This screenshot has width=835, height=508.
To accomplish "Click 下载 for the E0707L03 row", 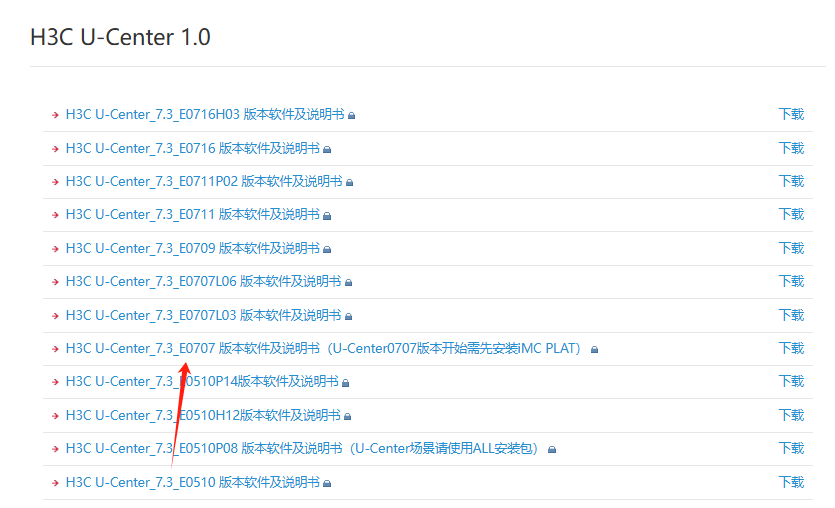I will coord(791,315).
